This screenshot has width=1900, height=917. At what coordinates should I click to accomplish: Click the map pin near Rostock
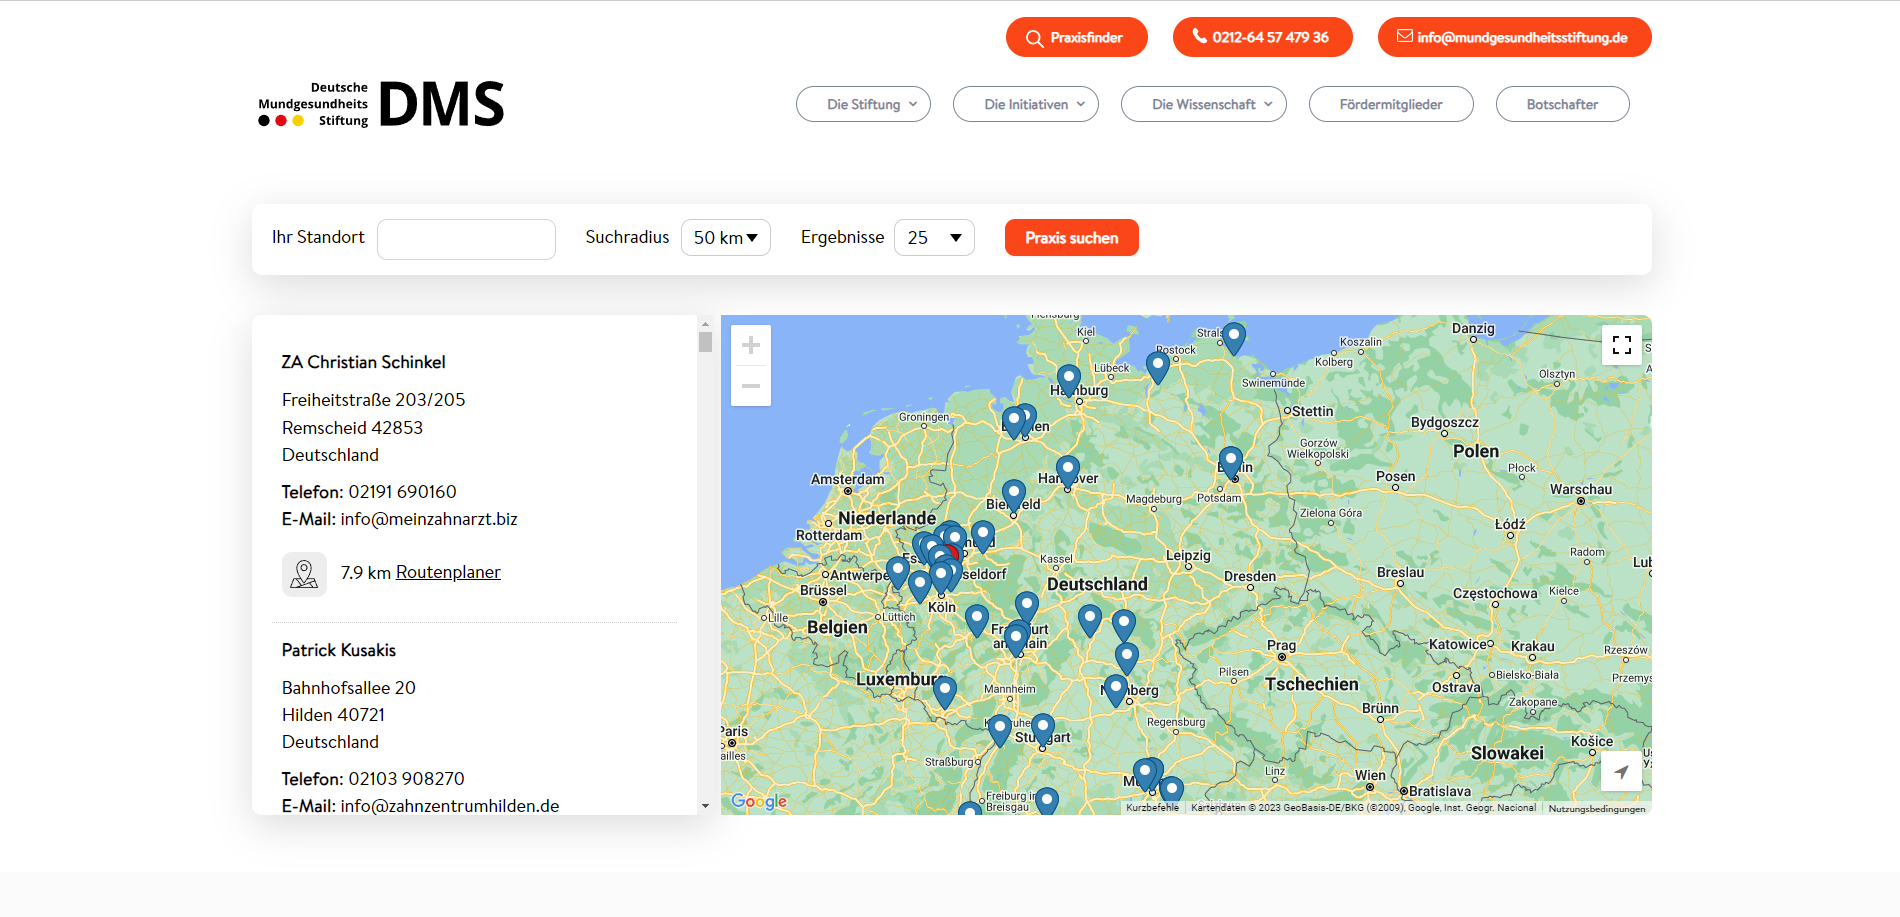coord(1158,365)
